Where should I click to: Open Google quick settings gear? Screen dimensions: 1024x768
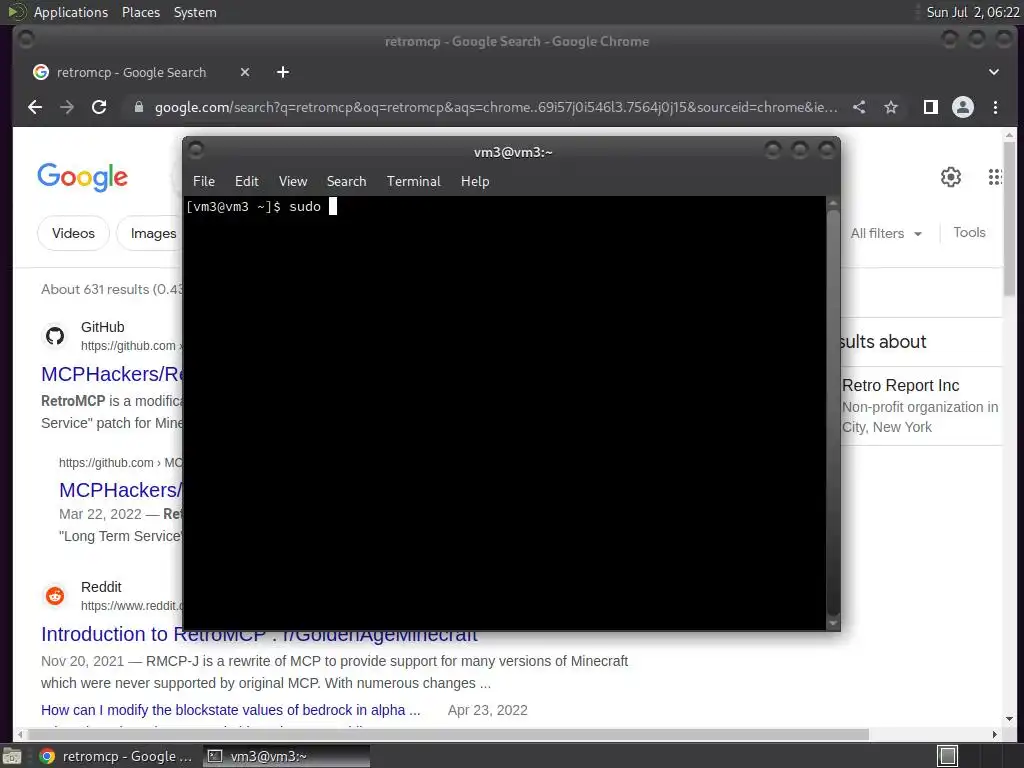(x=951, y=177)
